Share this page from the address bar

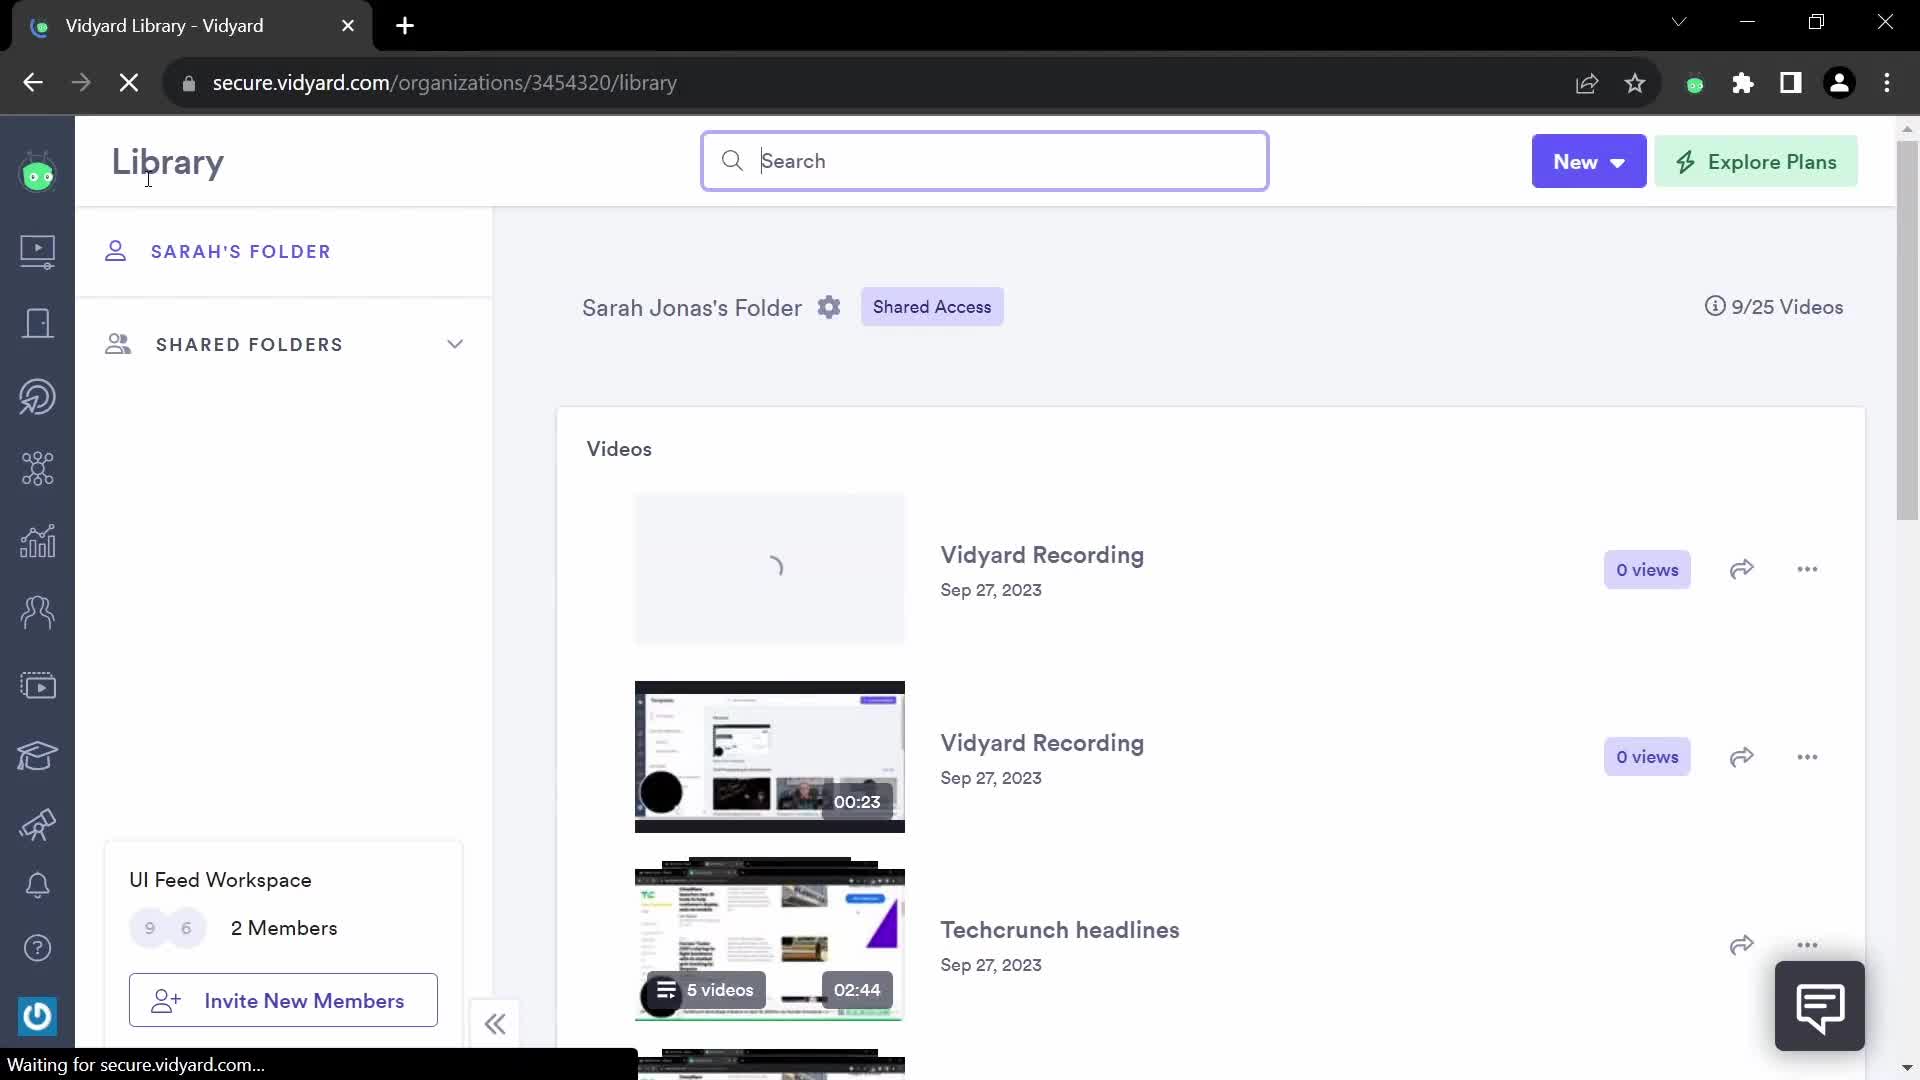1587,83
